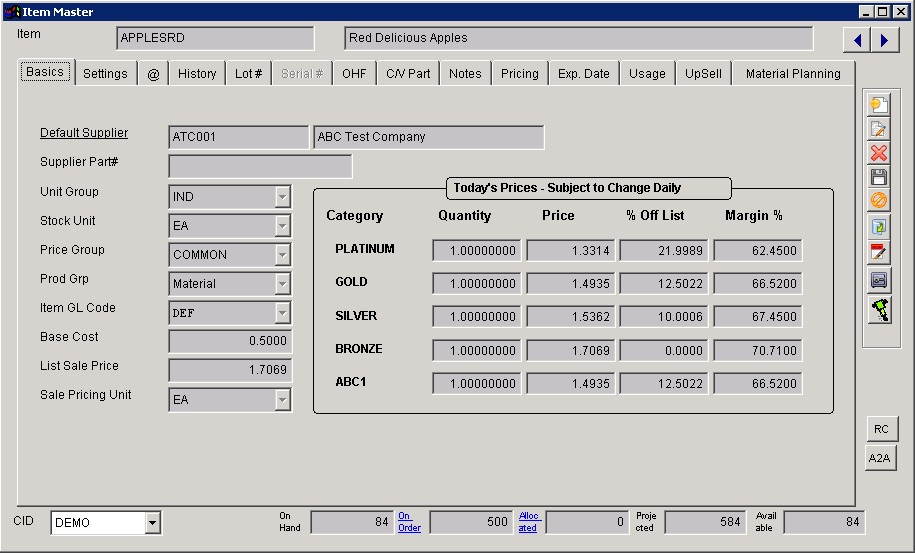The image size is (915, 553).
Task: Click the Supplier Part# input field
Action: coord(260,166)
